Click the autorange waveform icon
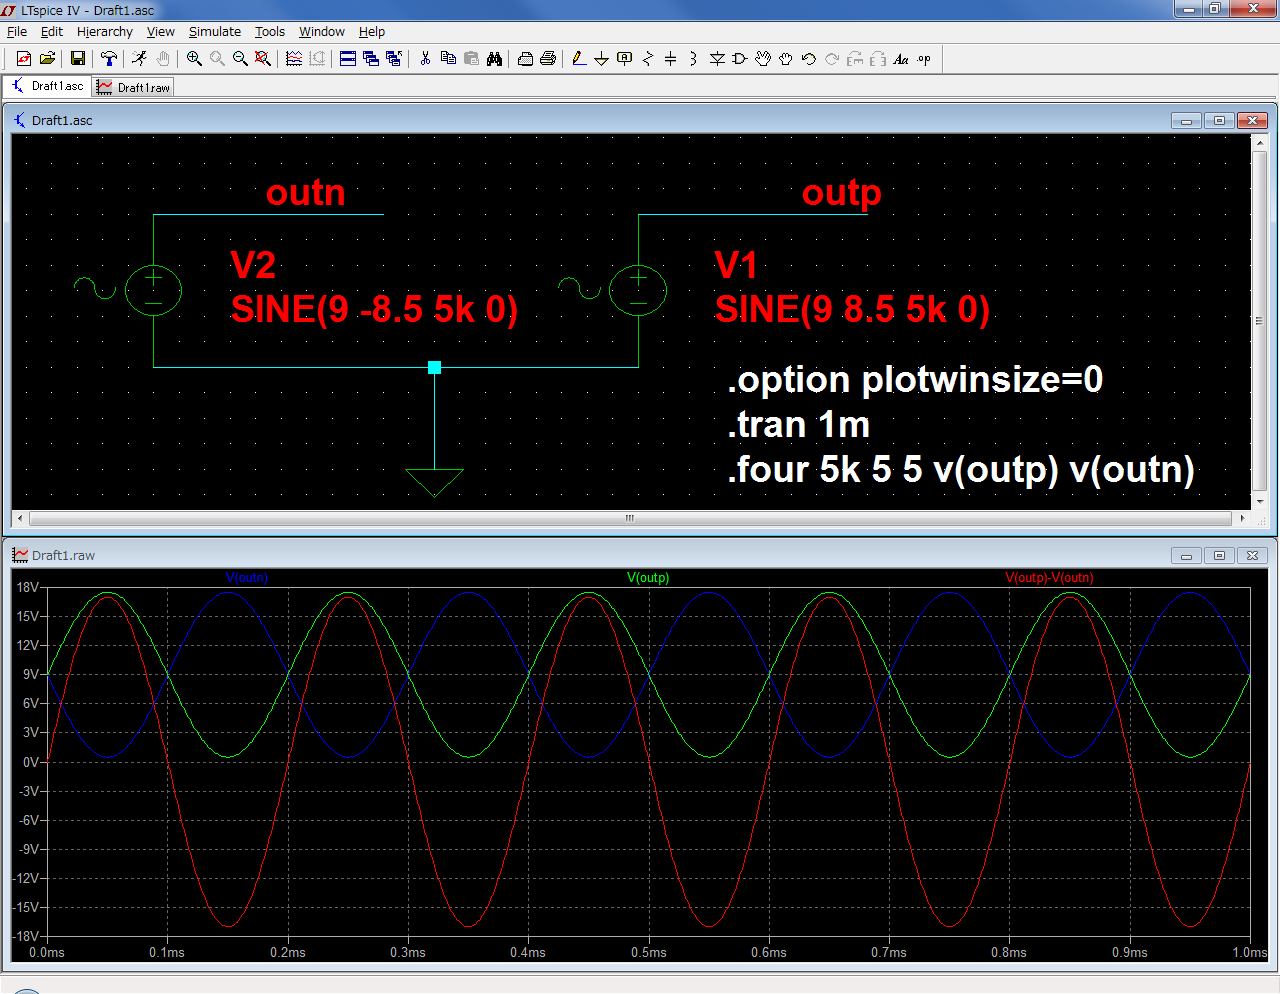 pyautogui.click(x=294, y=59)
